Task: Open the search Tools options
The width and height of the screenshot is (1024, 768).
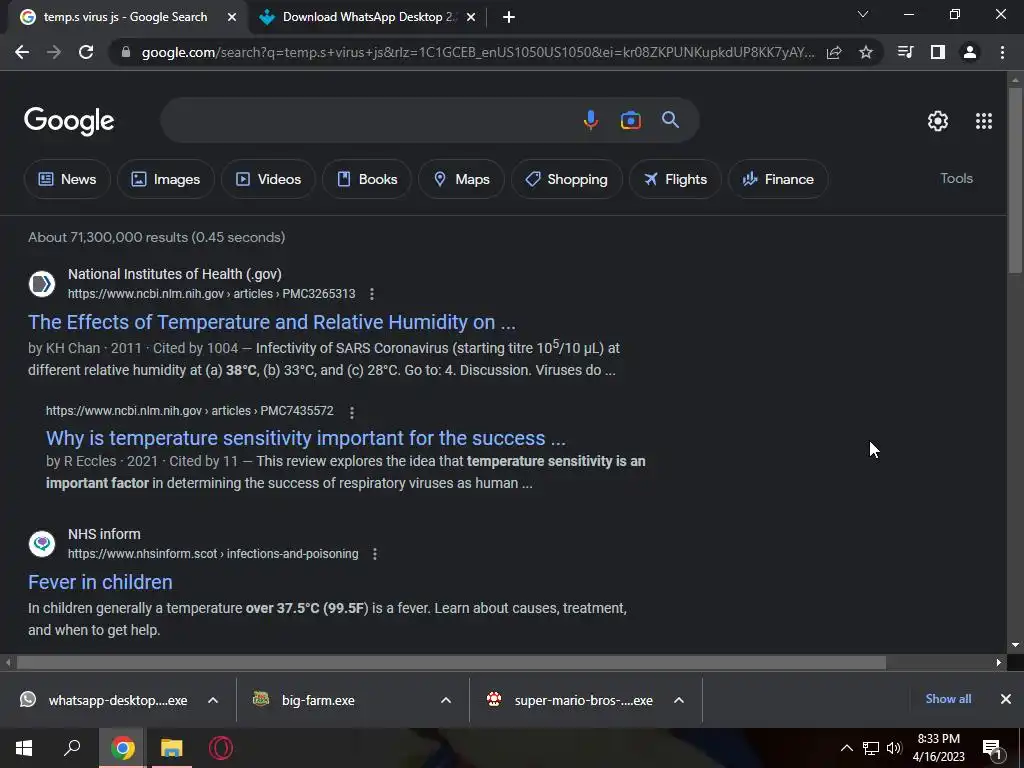Action: (956, 178)
